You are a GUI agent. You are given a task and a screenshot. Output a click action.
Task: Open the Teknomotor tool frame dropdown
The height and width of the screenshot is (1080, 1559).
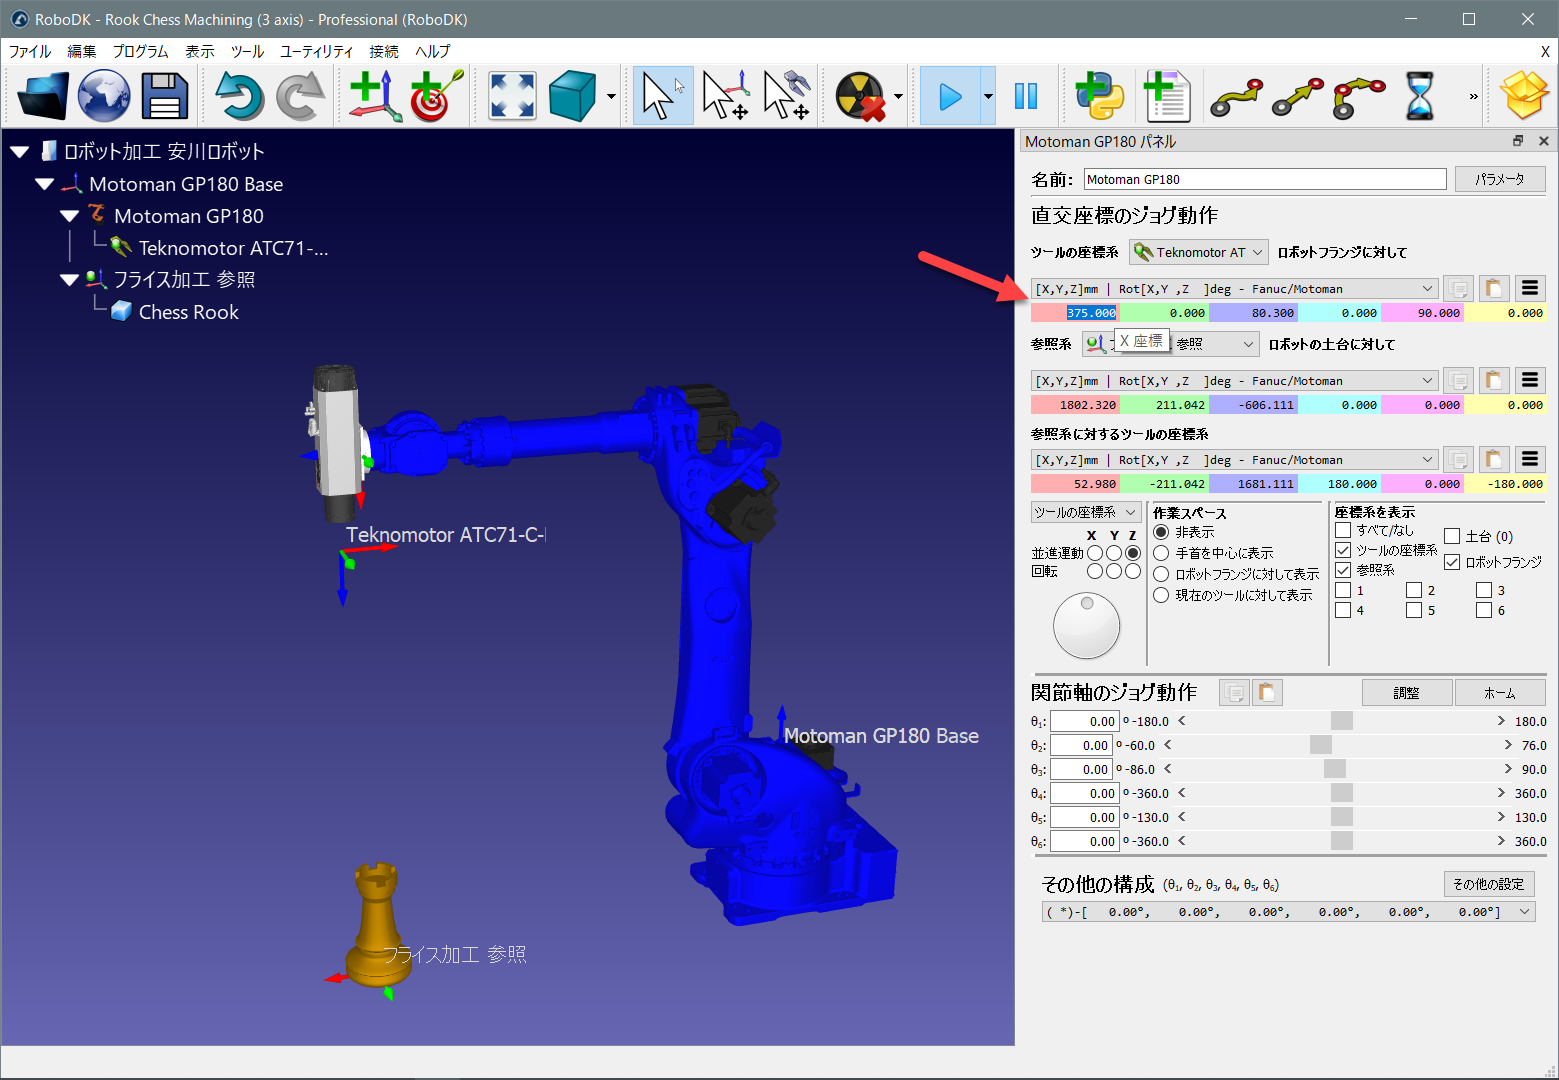click(1199, 252)
